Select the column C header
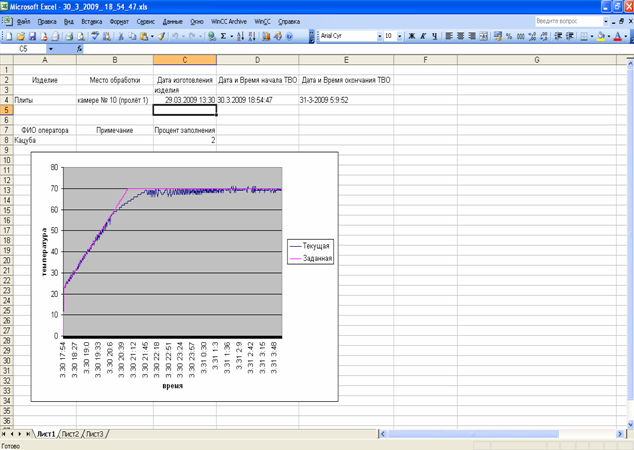Viewport: 634px width, 450px height. tap(185, 60)
